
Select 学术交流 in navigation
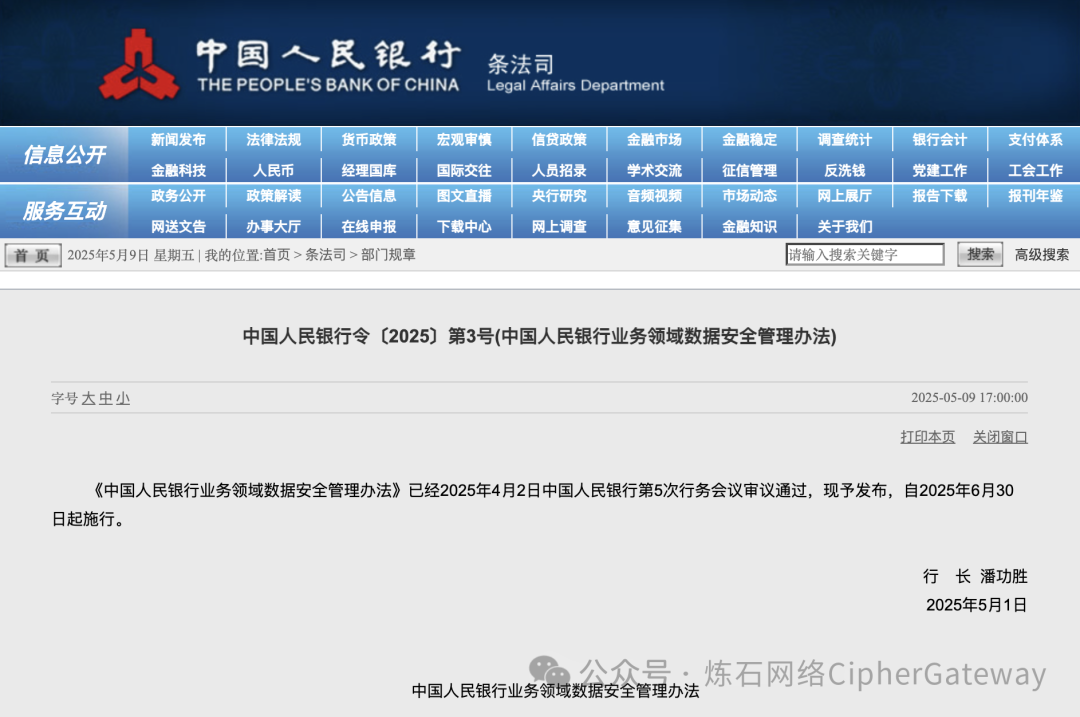coord(654,170)
